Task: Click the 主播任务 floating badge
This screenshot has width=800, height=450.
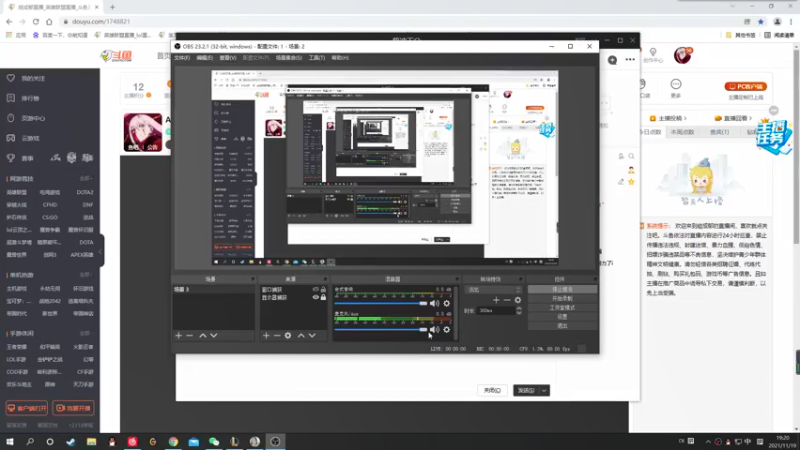Action: pos(774,136)
